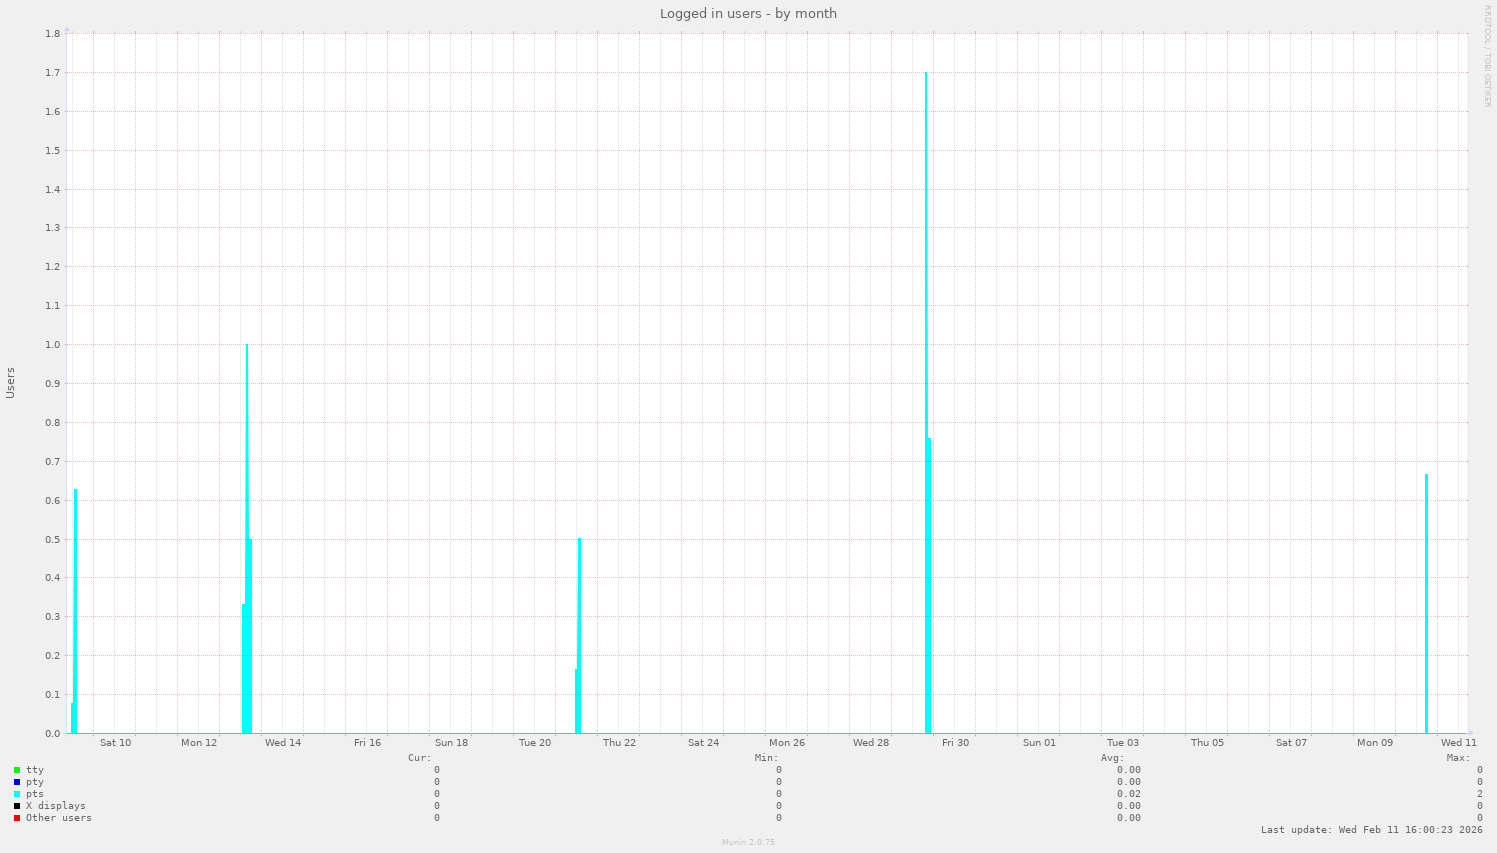Viewport: 1497px width, 853px height.
Task: Click the cyan pts legend swatch
Action: pyautogui.click(x=17, y=794)
